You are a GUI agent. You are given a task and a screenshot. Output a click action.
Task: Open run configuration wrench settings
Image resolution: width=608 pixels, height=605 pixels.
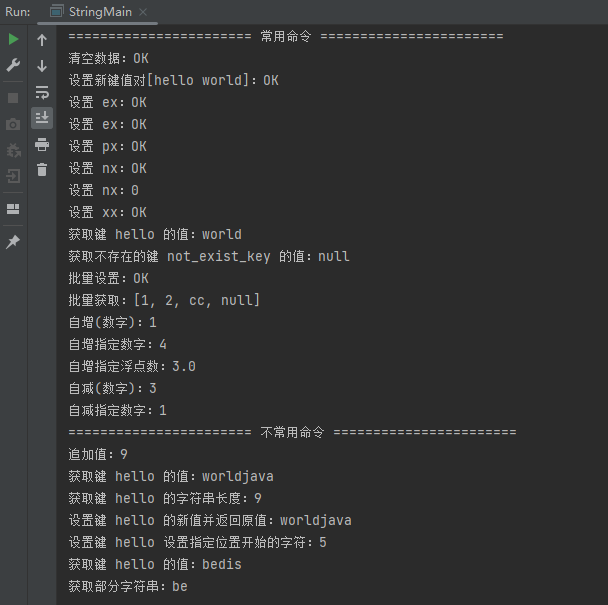pyautogui.click(x=13, y=65)
